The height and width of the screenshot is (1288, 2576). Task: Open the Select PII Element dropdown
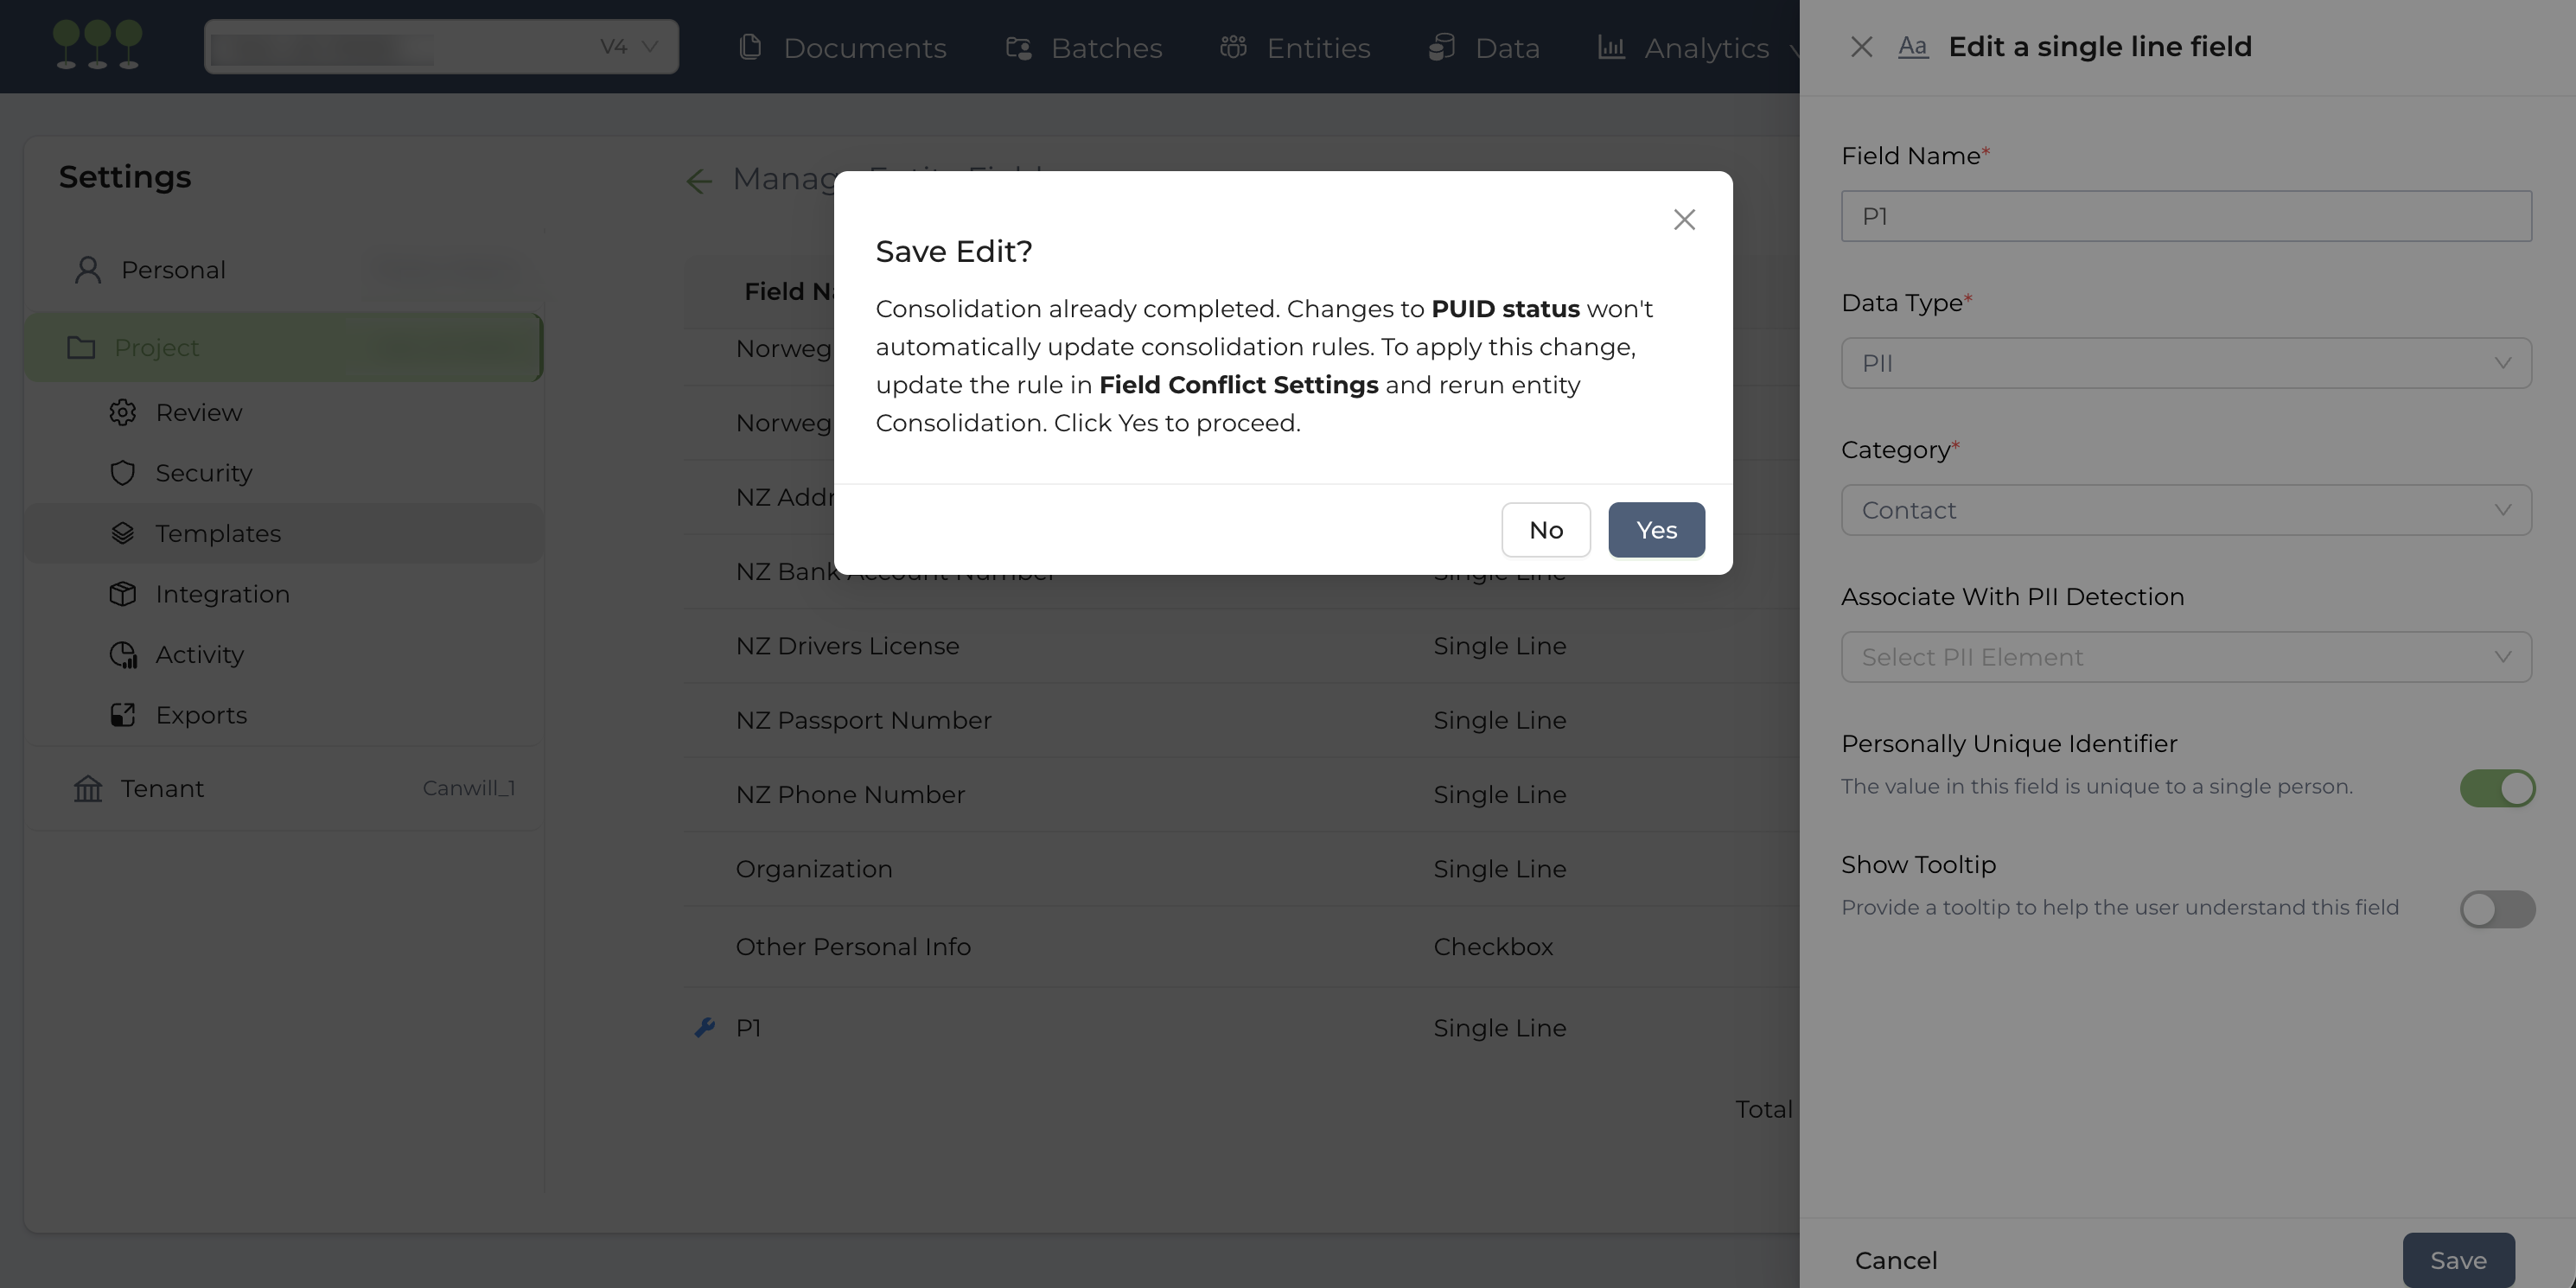(2186, 657)
